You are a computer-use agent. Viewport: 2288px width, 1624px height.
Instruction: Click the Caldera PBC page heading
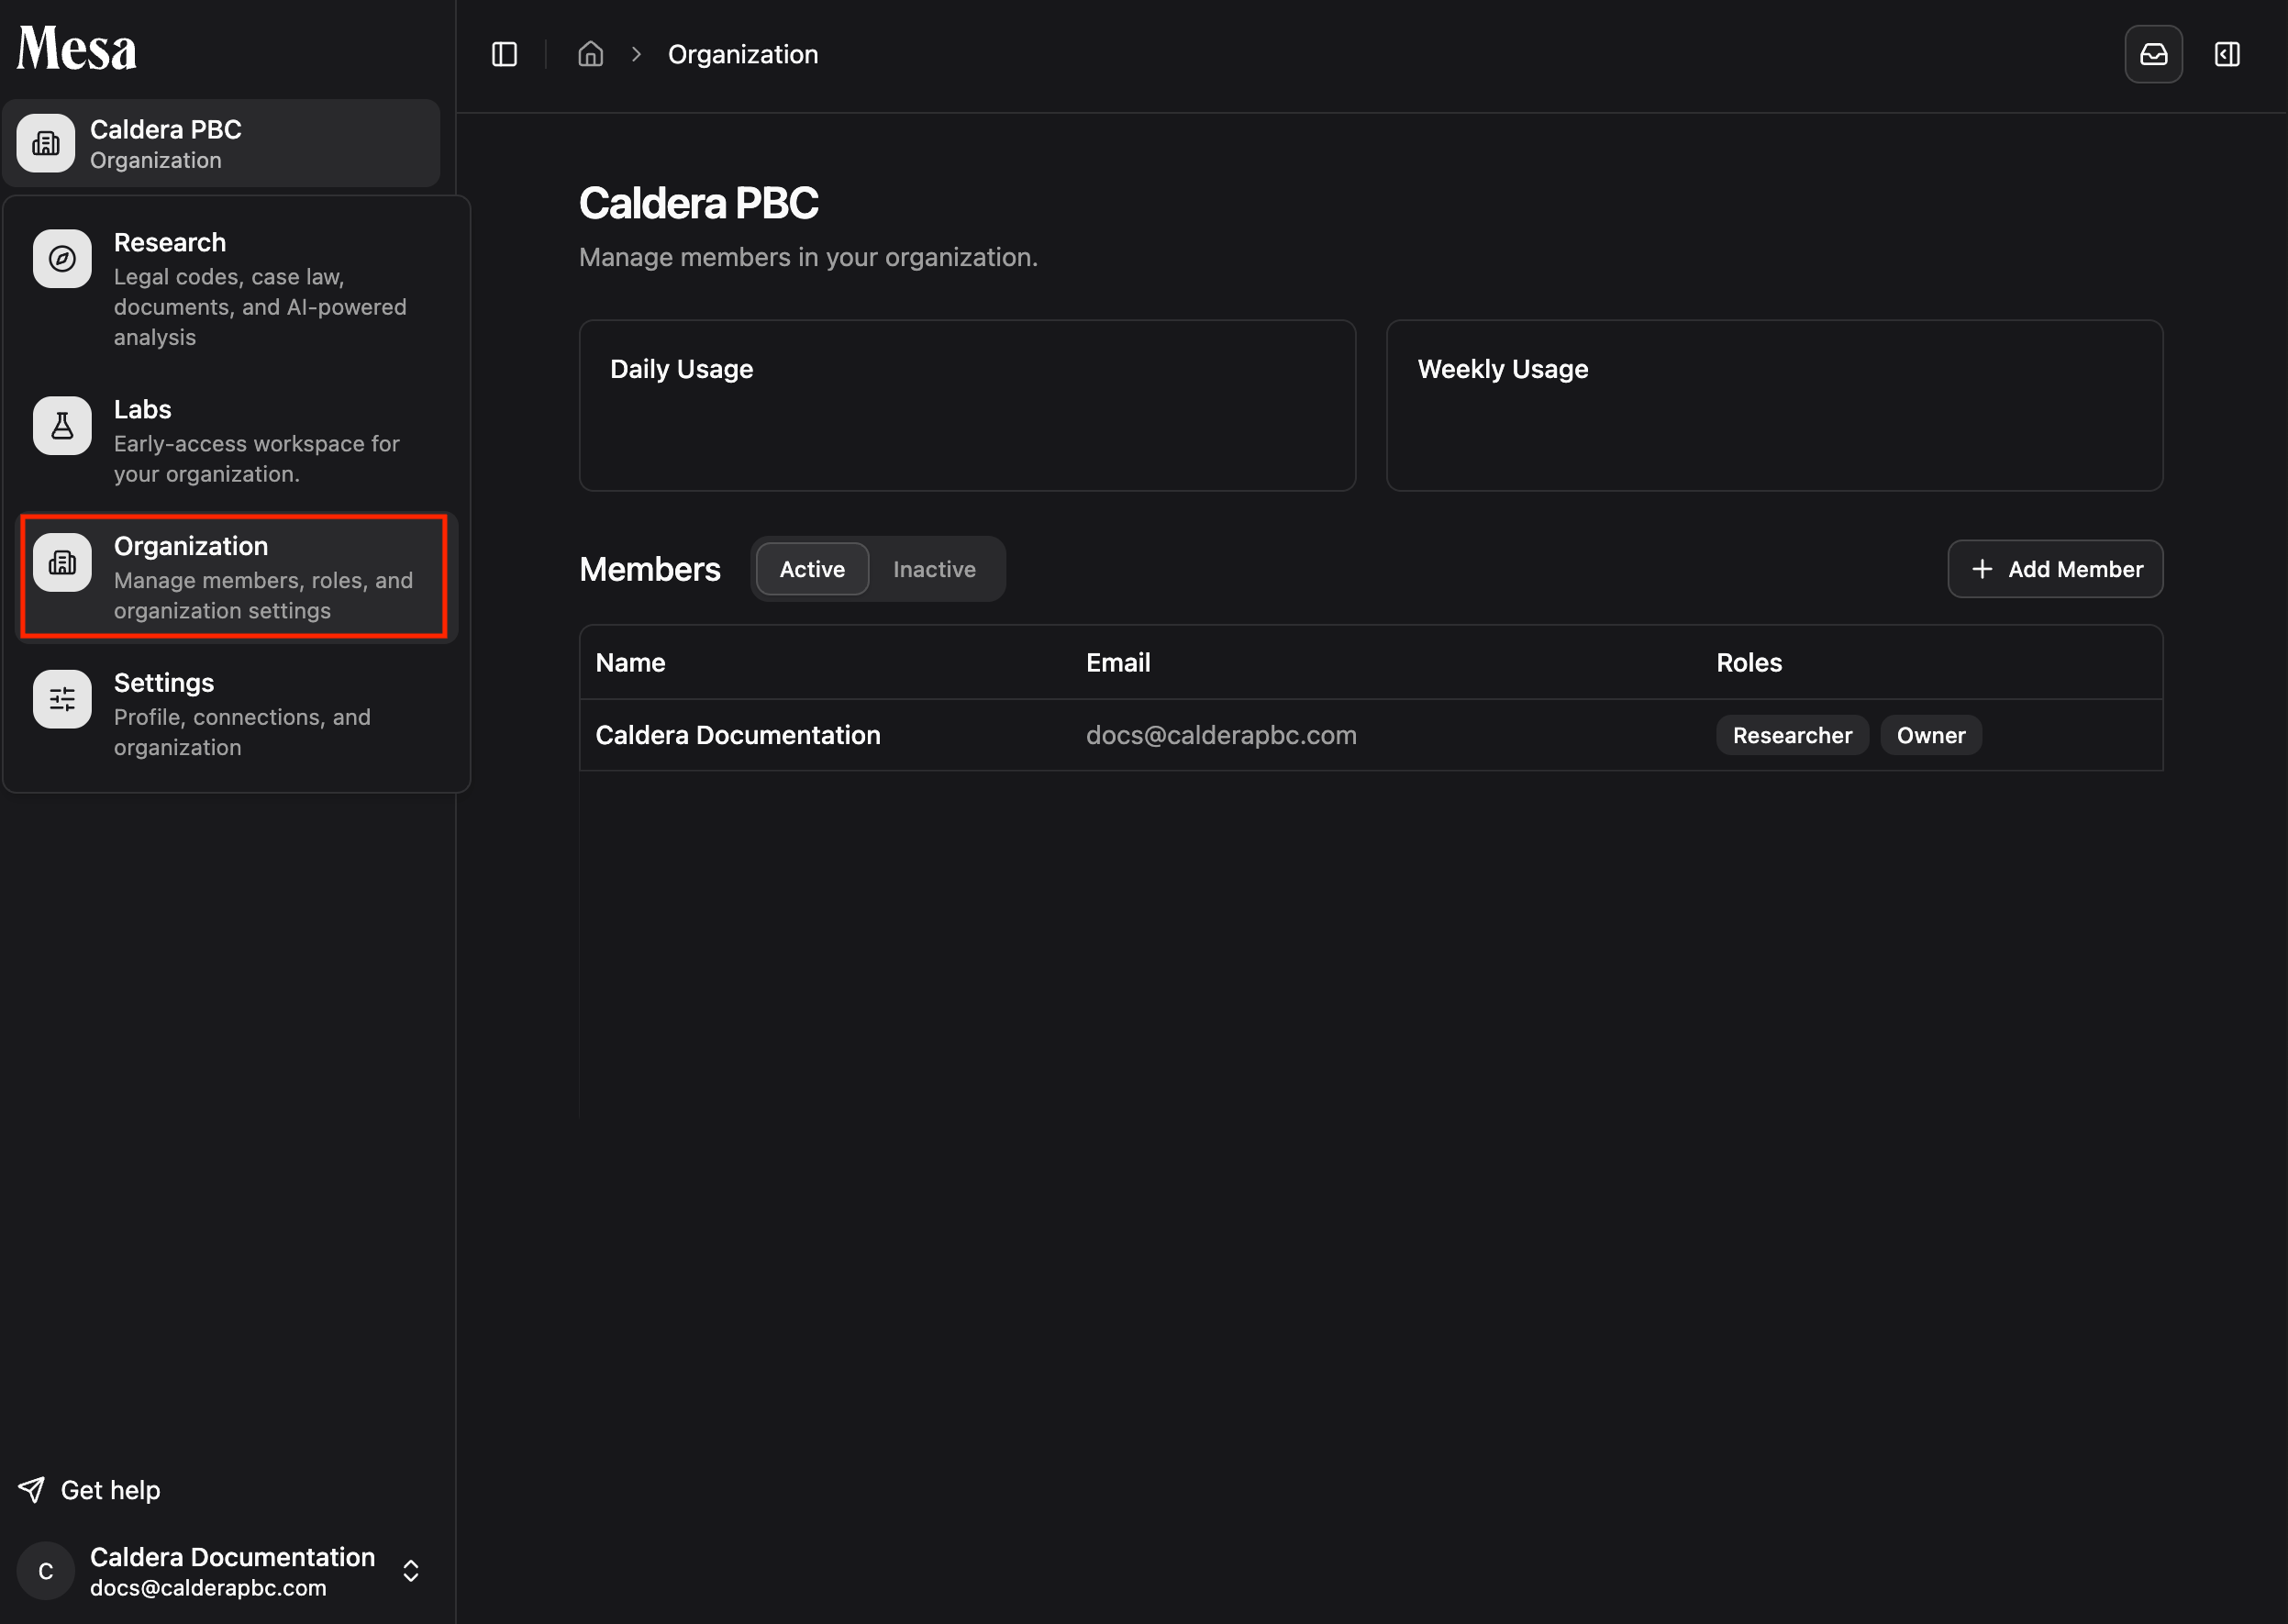click(698, 203)
